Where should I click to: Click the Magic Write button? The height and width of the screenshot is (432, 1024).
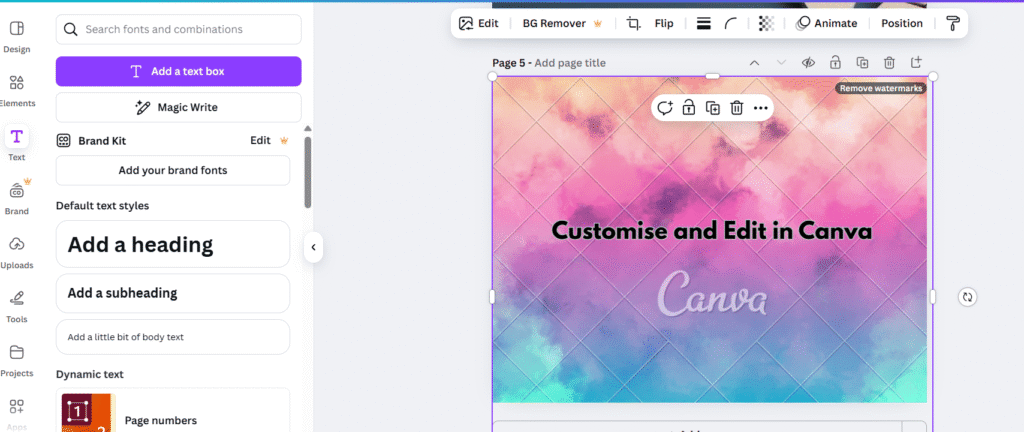coord(178,108)
